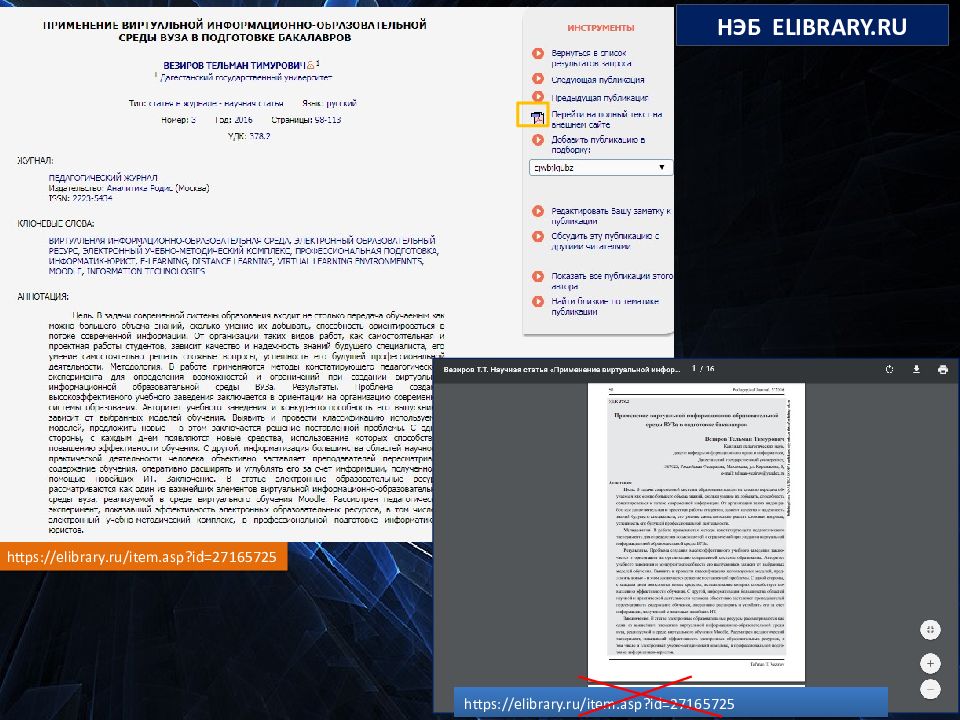This screenshot has height=720, width=960.
Task: Open affiliation 'Дагестанский государственный университет'
Action: click(x=246, y=78)
